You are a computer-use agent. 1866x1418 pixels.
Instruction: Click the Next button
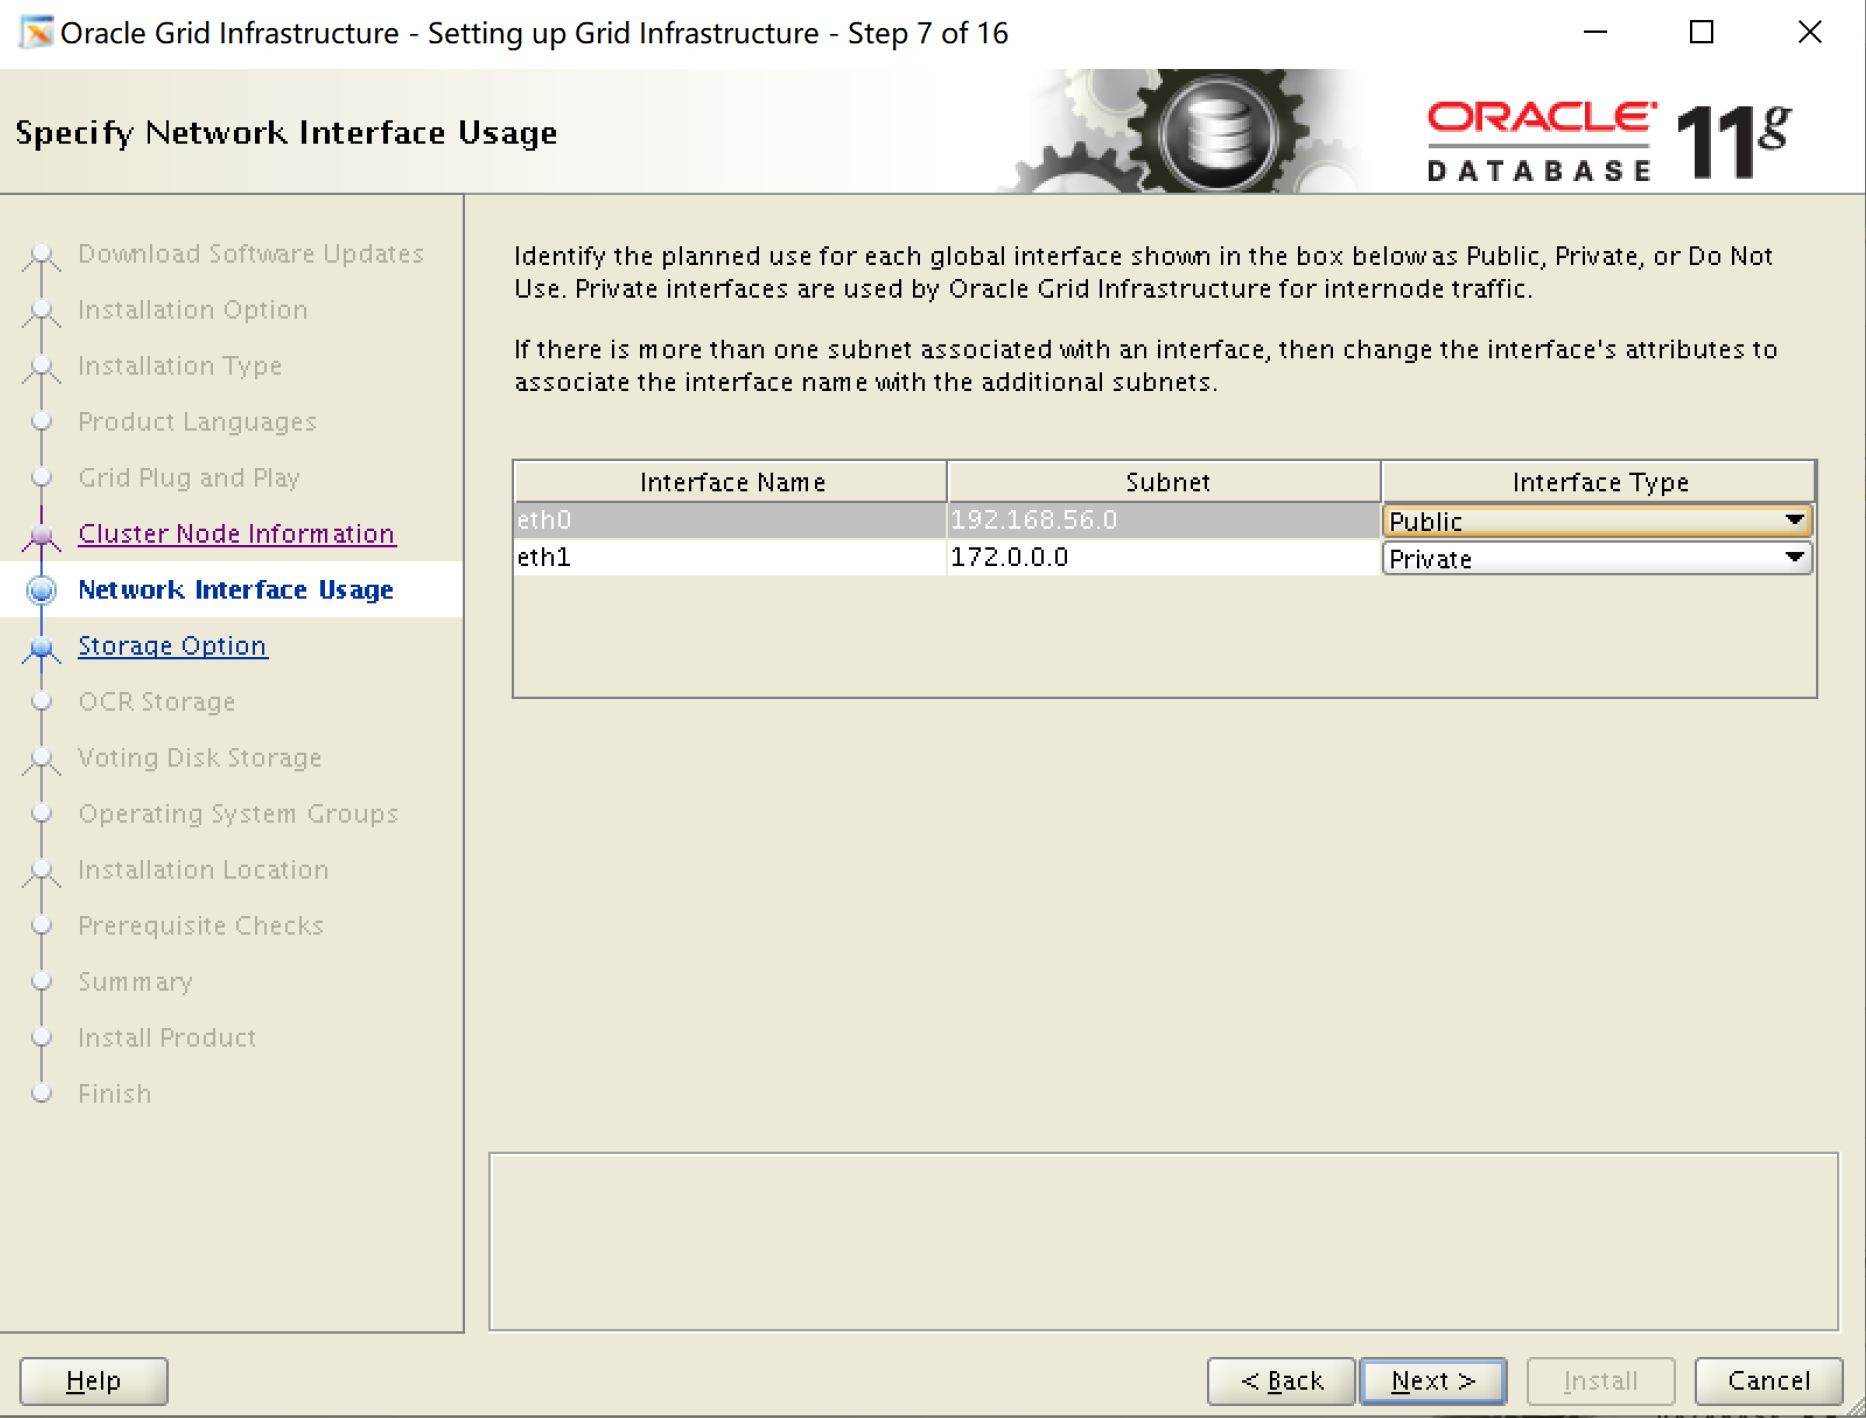coord(1433,1381)
